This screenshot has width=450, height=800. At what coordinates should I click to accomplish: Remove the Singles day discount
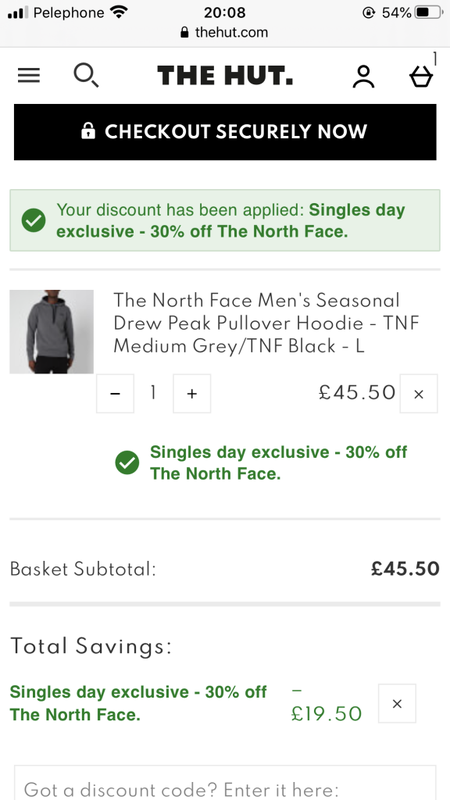(397, 704)
